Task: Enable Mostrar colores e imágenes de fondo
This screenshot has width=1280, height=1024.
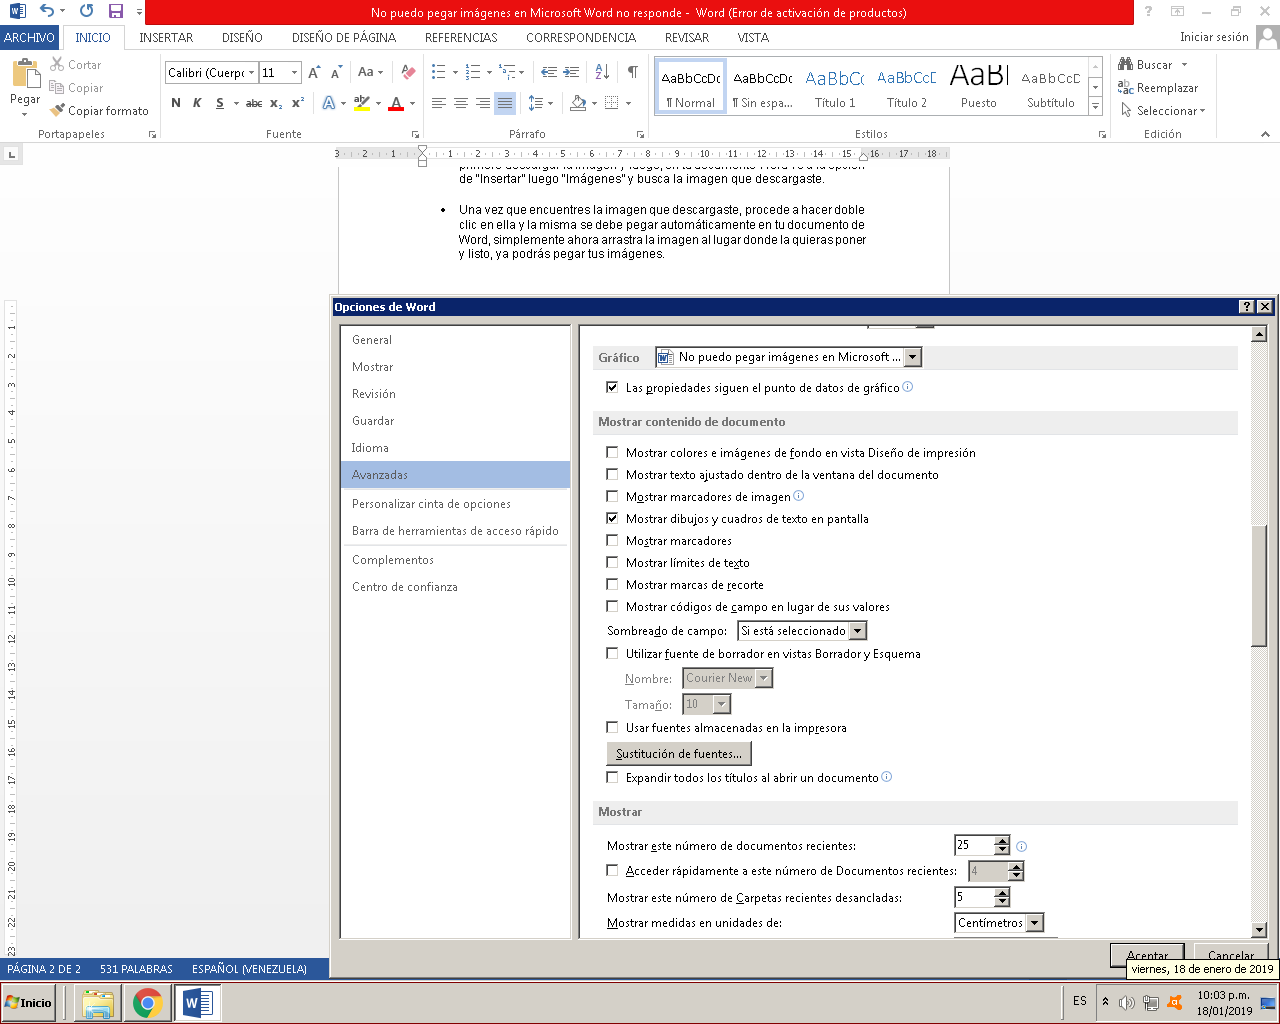Action: tap(612, 452)
